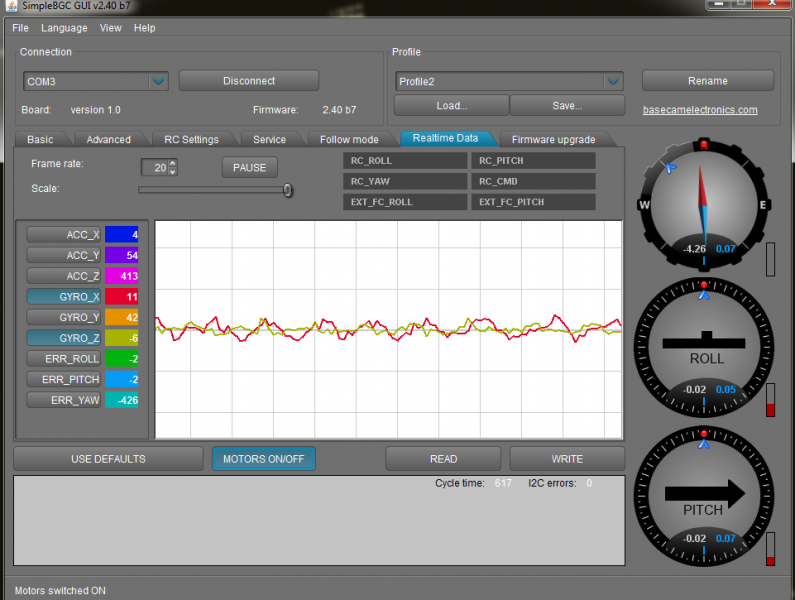The width and height of the screenshot is (795, 600).
Task: Click the Scale slider handle
Action: (x=288, y=189)
